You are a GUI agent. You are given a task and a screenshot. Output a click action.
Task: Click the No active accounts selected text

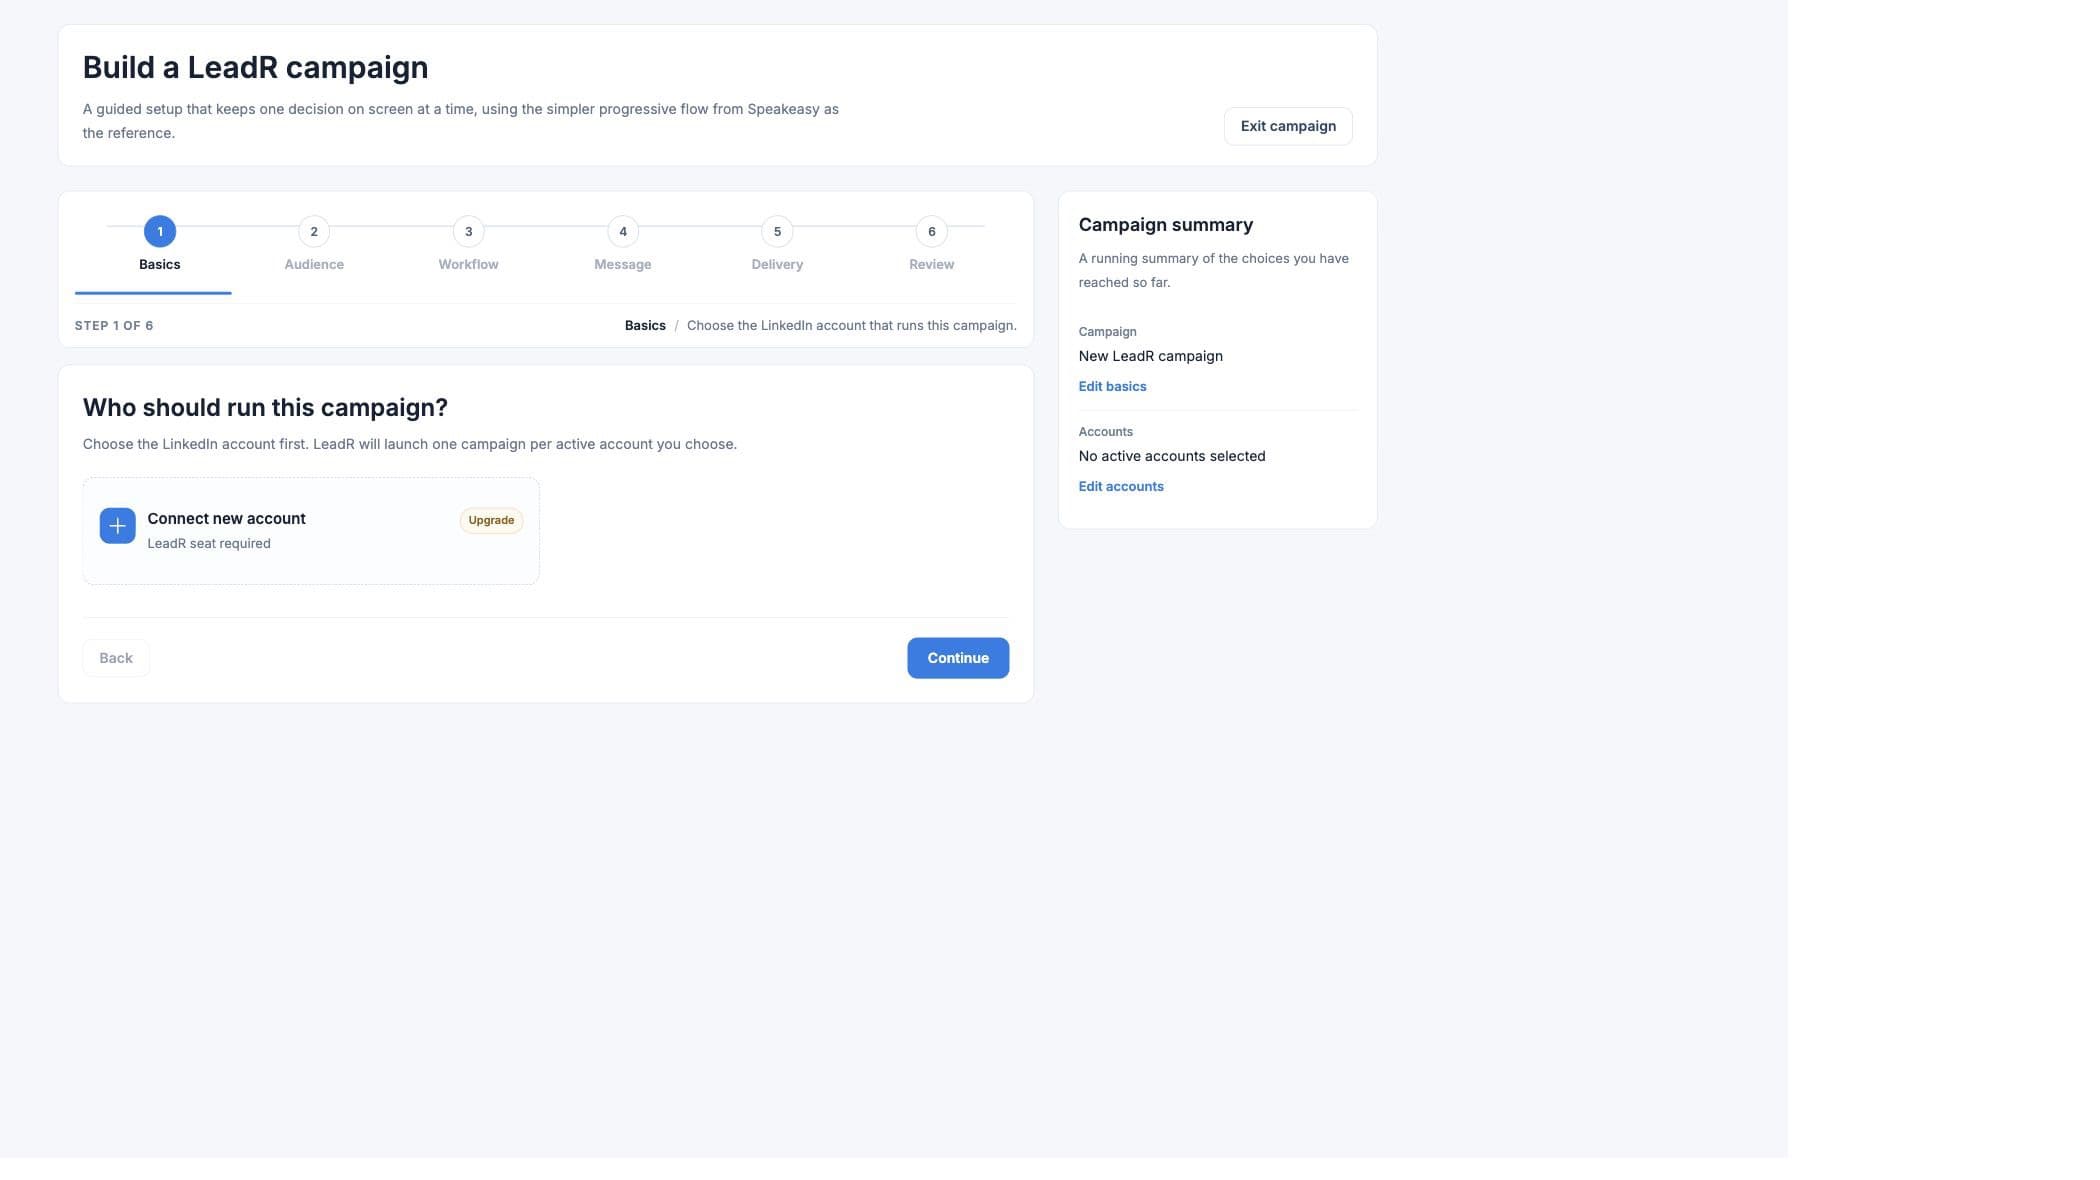click(1172, 456)
